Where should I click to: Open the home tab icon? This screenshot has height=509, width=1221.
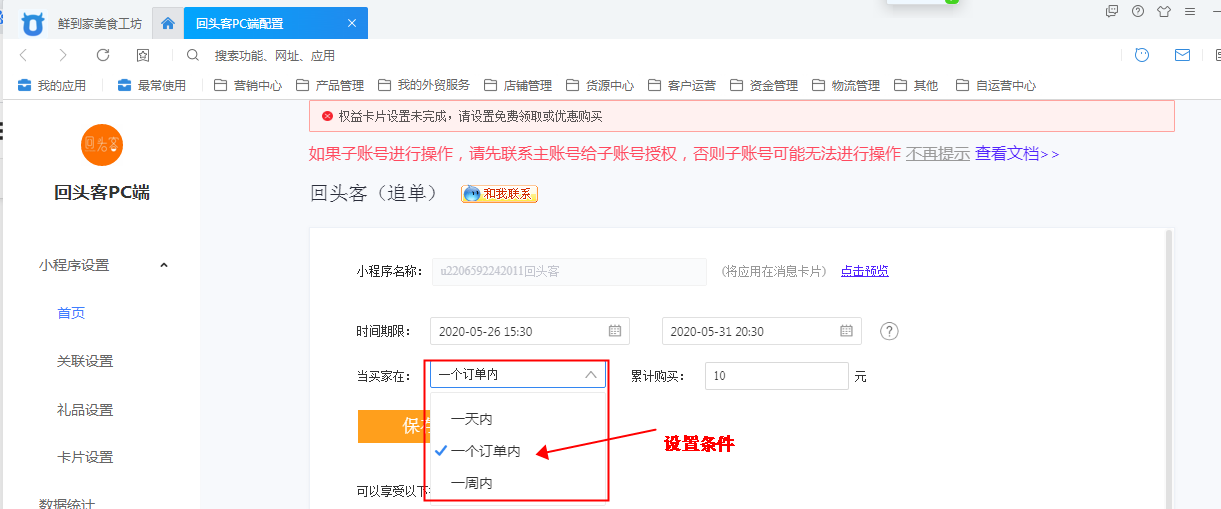[x=168, y=23]
